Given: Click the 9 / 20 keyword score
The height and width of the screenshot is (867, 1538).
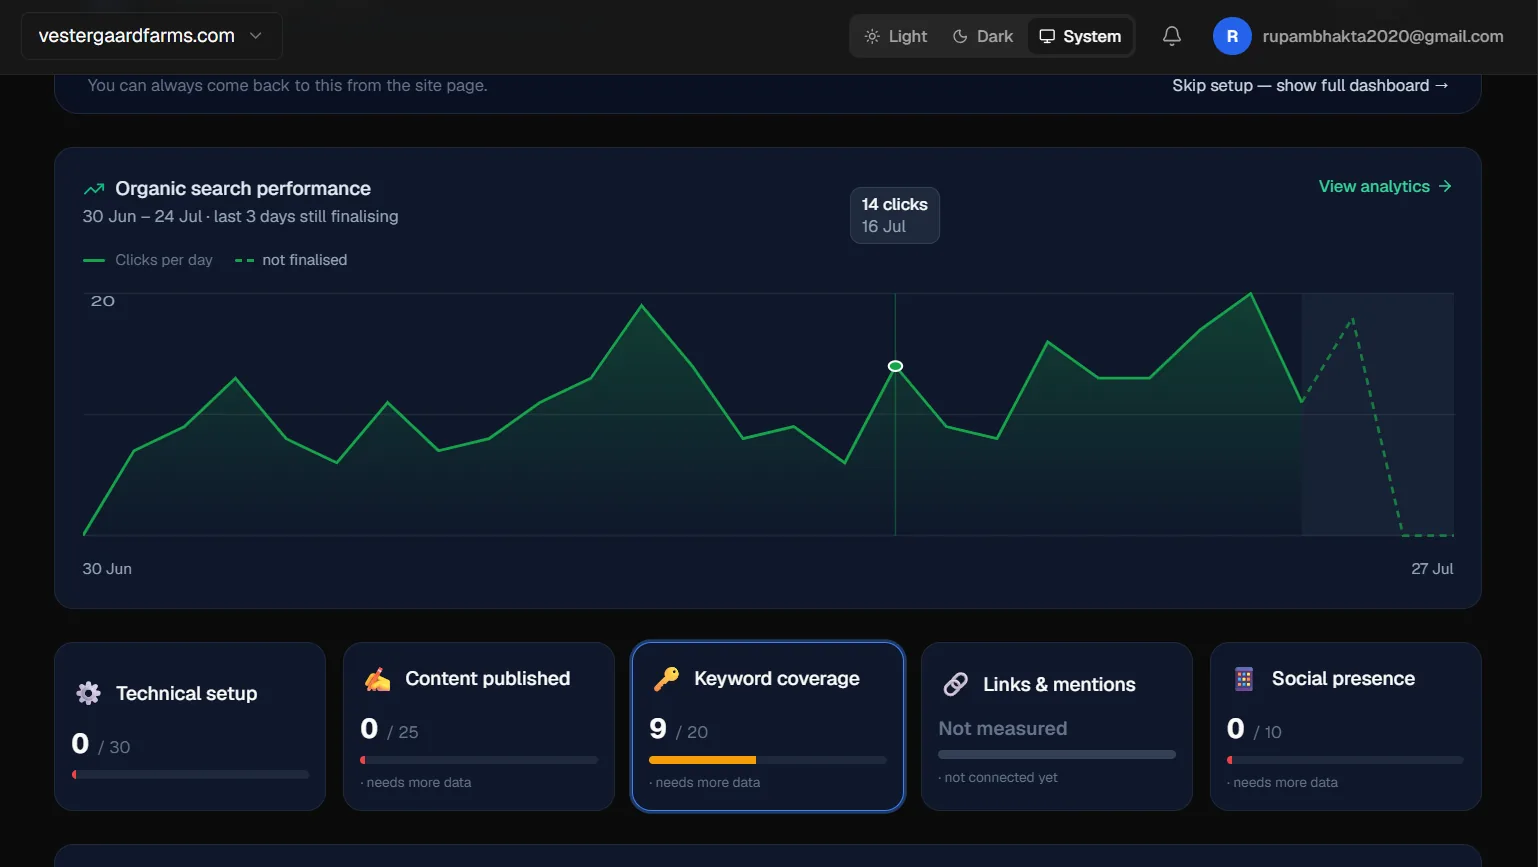Looking at the screenshot, I should click(x=679, y=729).
